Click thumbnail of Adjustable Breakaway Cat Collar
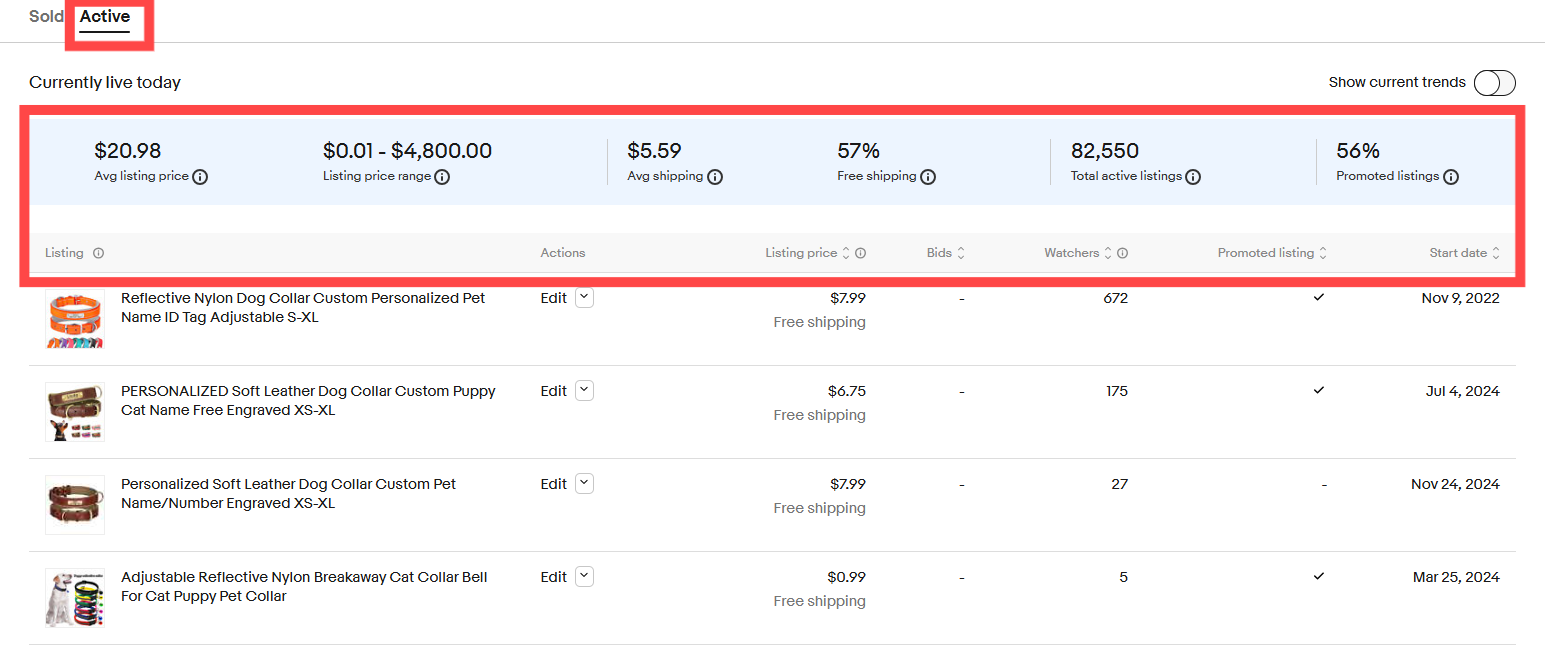The height and width of the screenshot is (645, 1545). pos(75,598)
